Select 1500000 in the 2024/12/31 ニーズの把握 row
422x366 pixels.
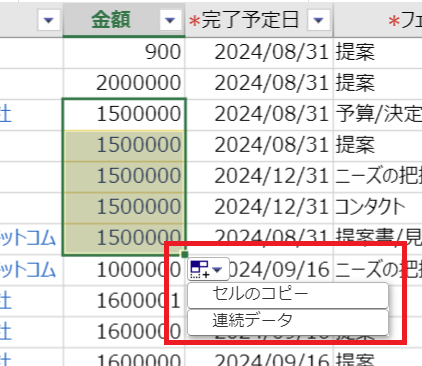pos(124,176)
